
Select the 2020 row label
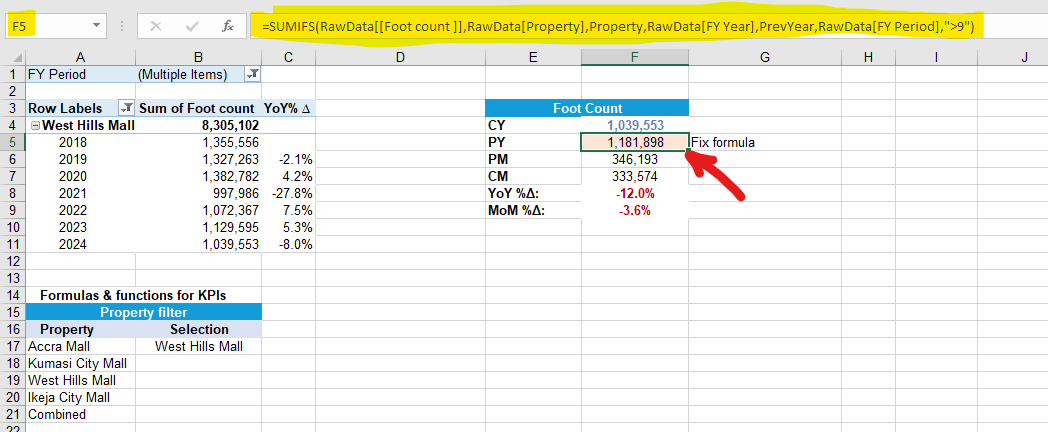coord(80,177)
